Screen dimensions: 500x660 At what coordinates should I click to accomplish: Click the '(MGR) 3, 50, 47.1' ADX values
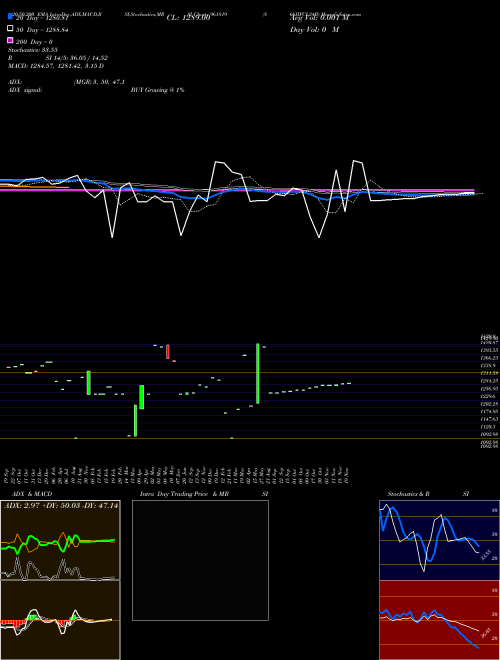99,82
